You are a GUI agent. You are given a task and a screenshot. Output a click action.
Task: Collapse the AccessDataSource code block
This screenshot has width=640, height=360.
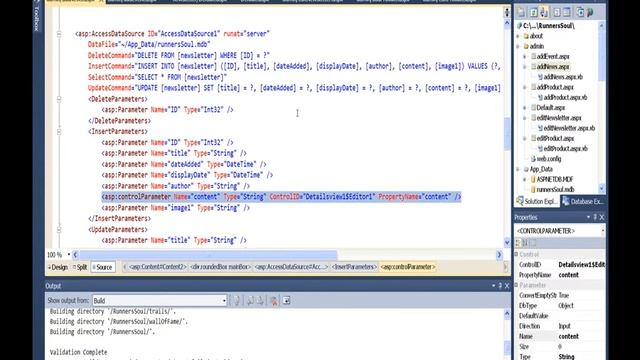point(59,34)
